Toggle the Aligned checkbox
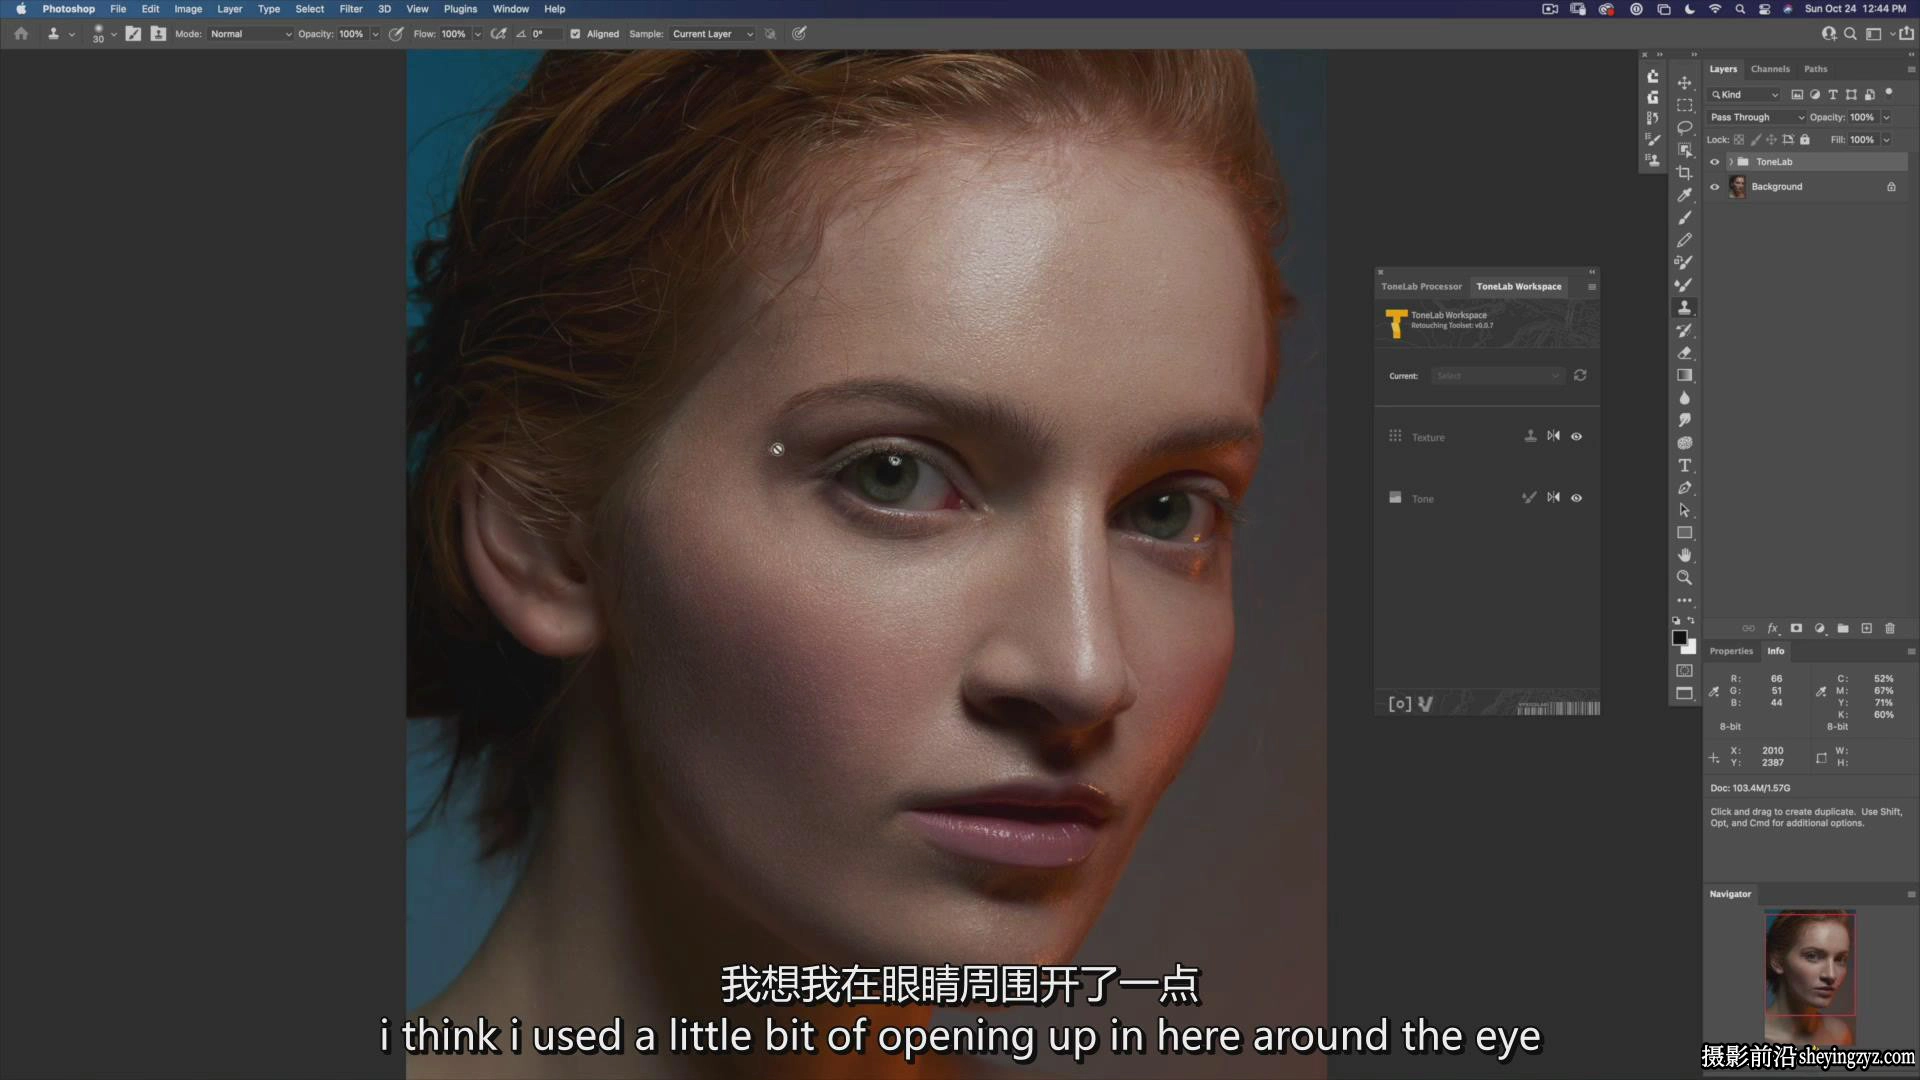1920x1080 pixels. (575, 34)
